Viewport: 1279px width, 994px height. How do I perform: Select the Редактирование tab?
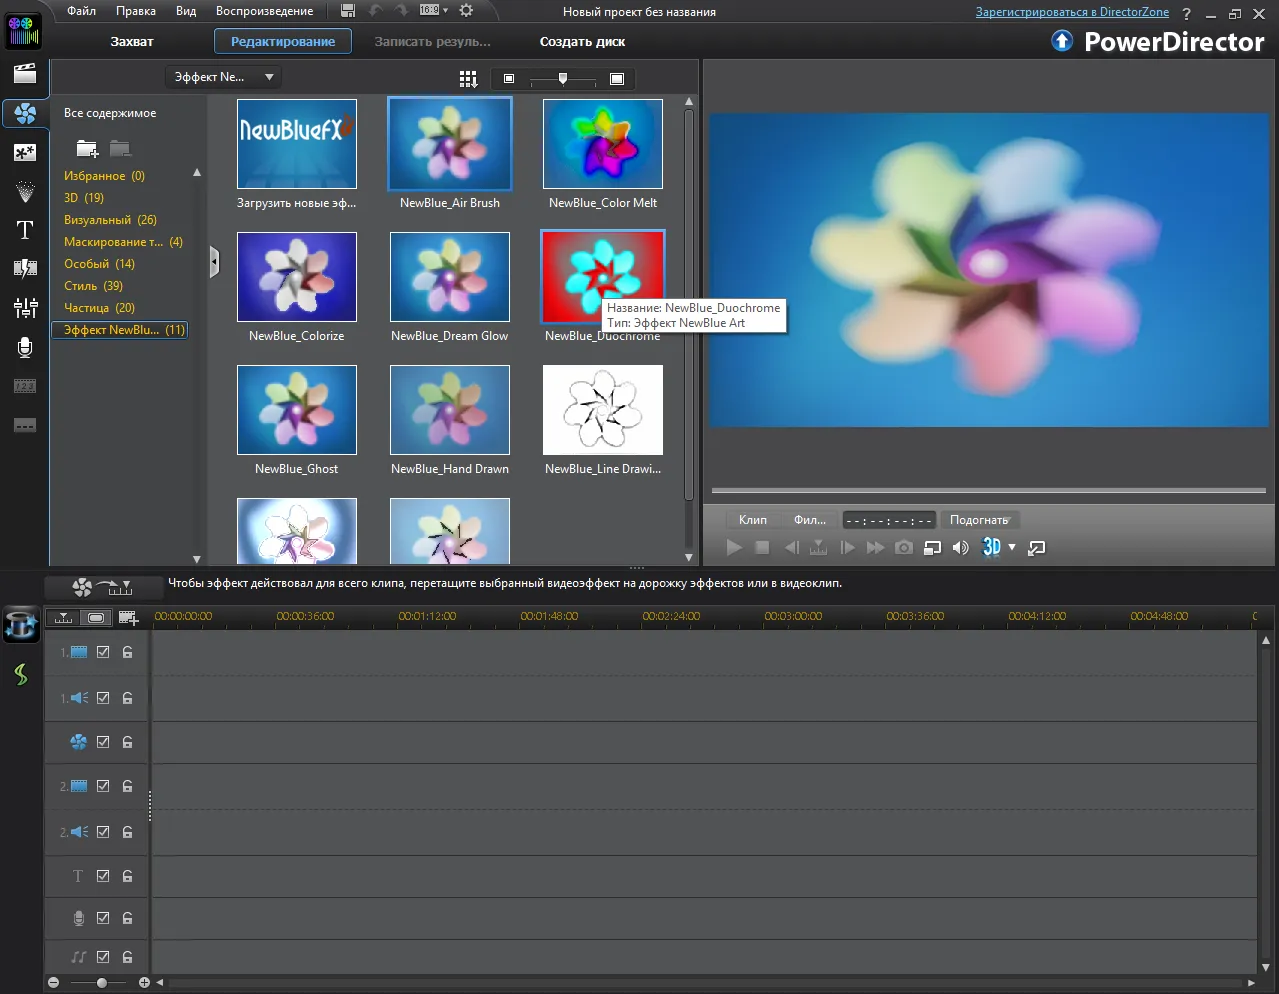point(283,42)
